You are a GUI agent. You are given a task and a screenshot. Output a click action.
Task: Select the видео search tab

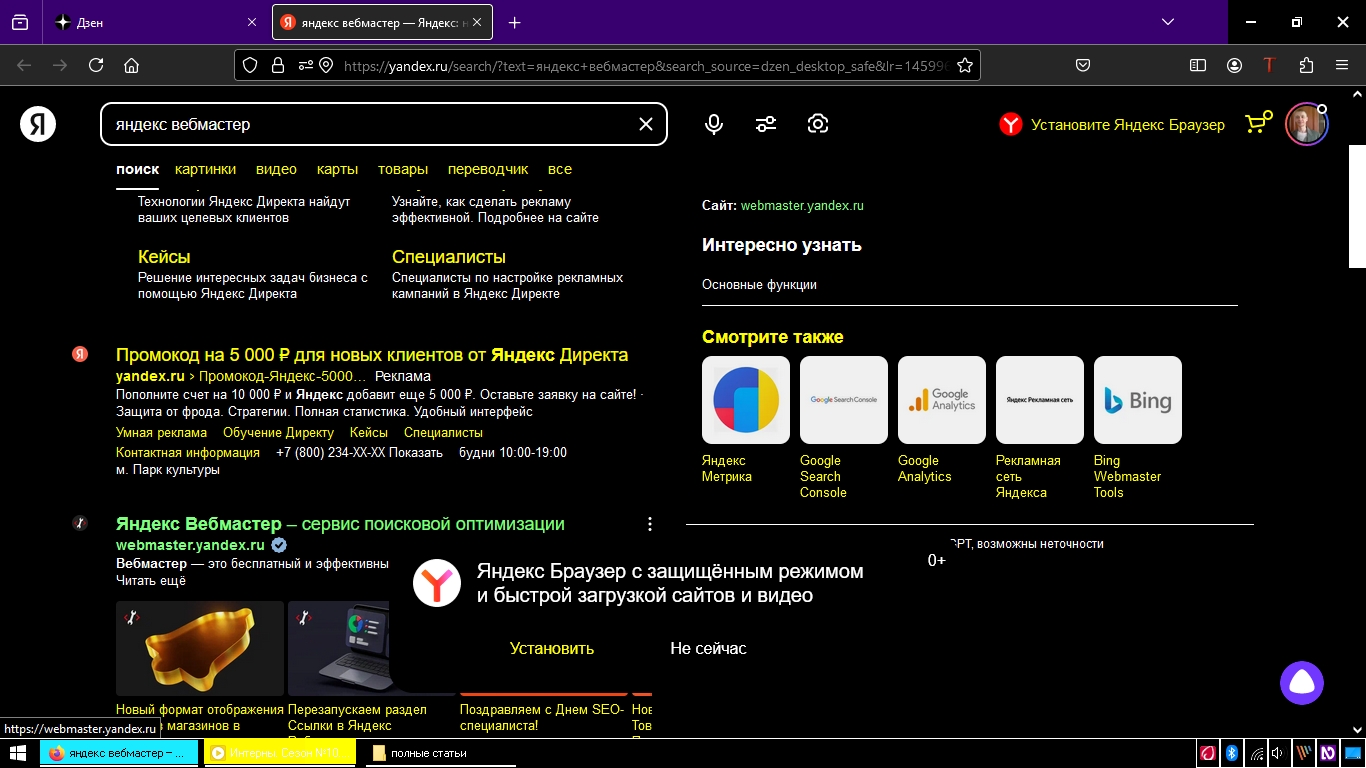(x=276, y=169)
